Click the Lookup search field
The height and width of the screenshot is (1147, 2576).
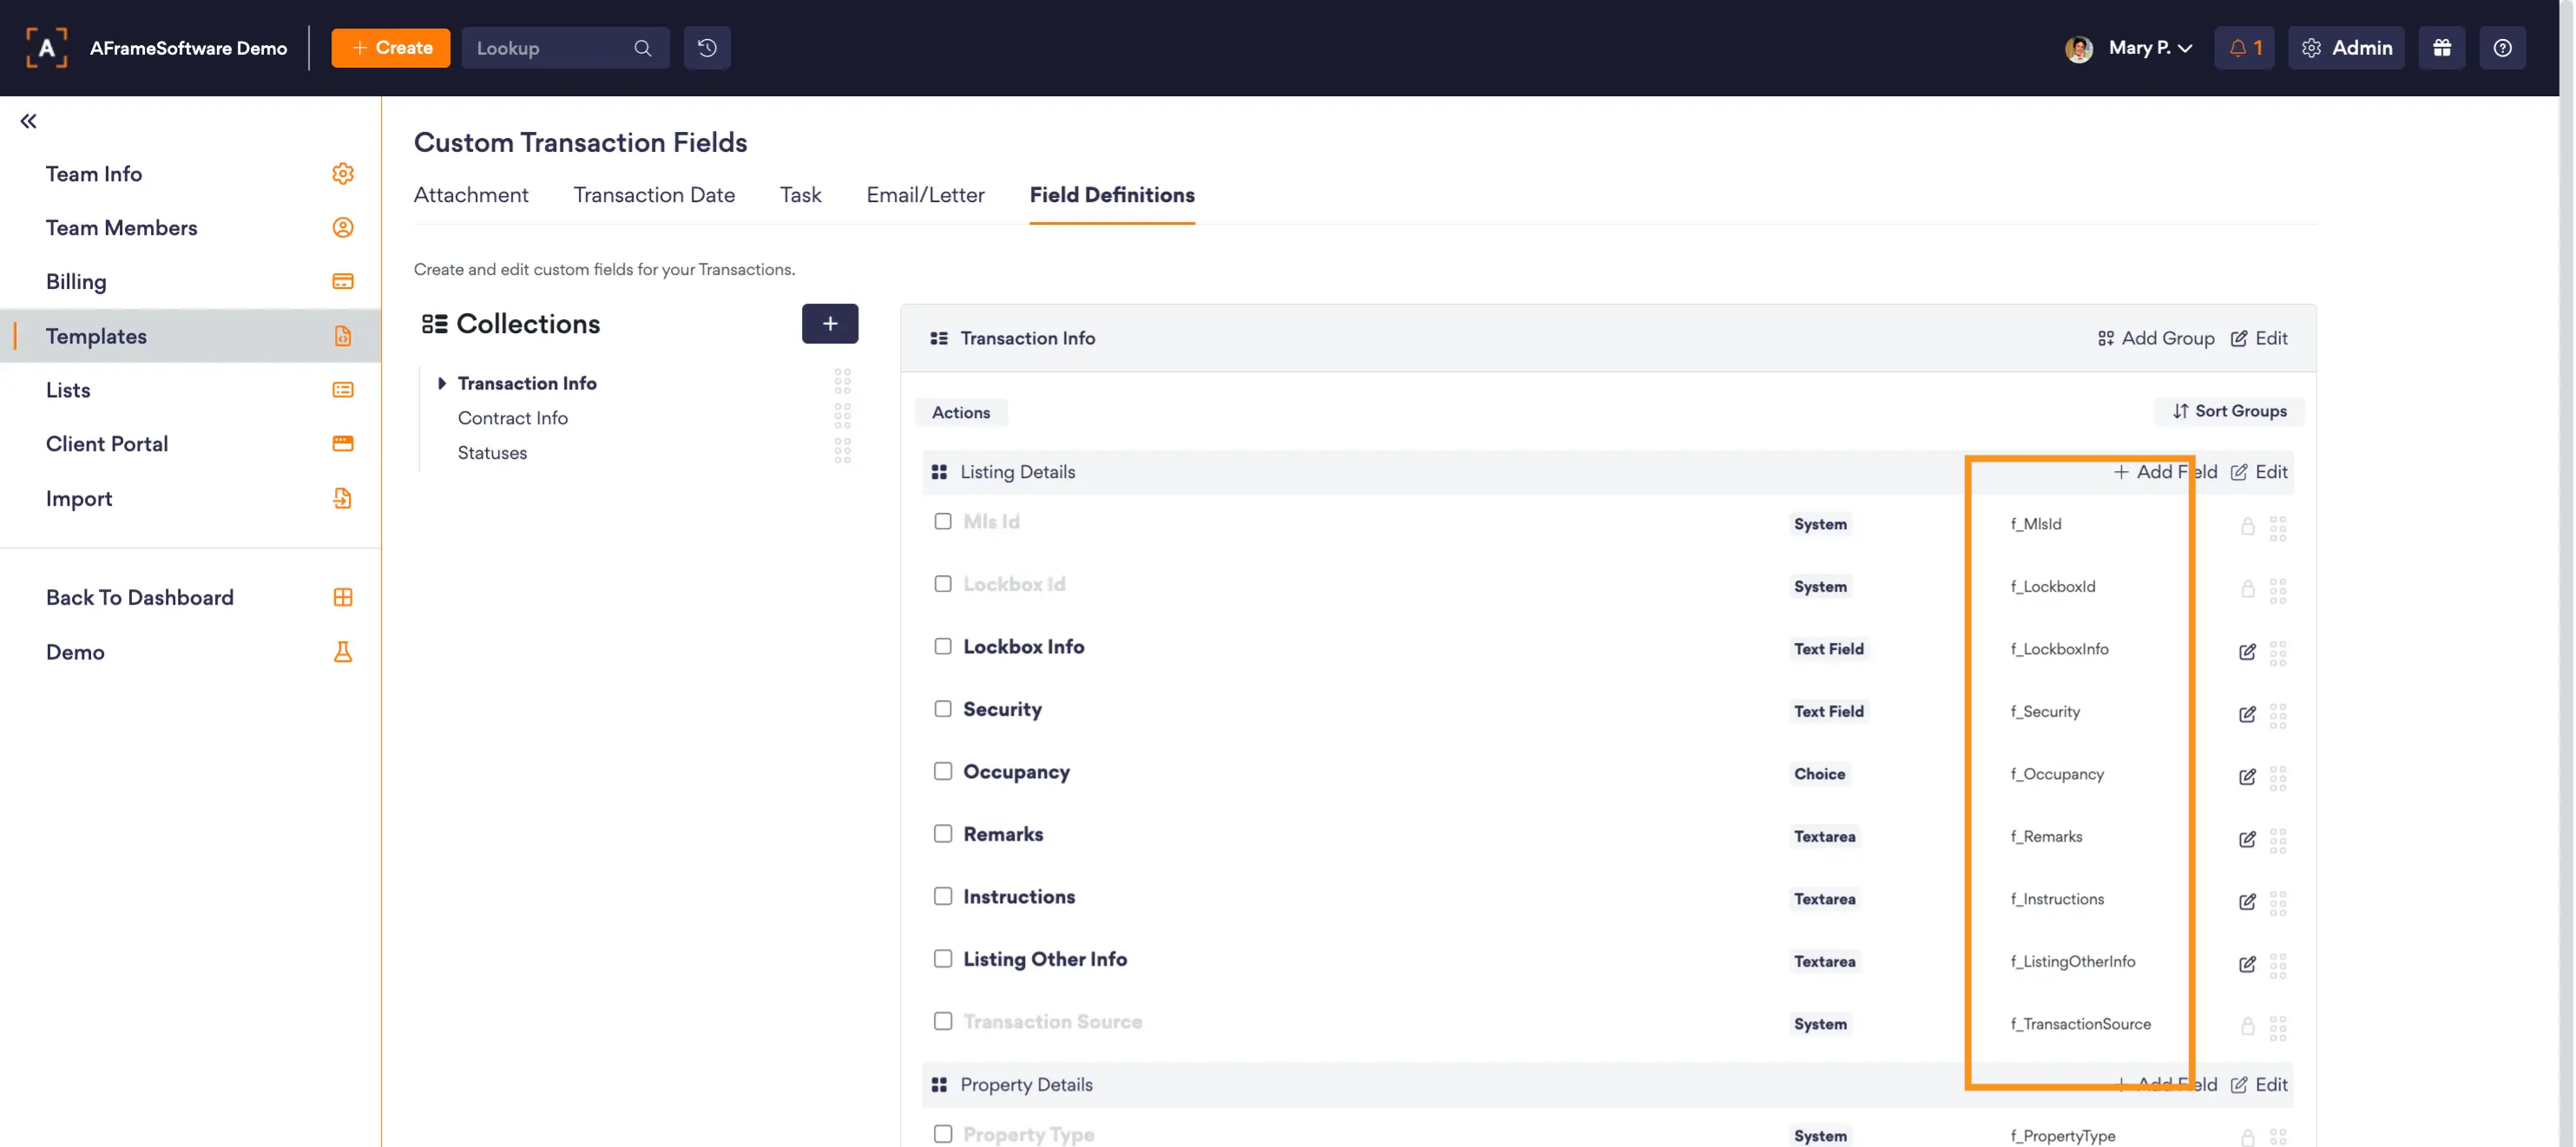point(550,48)
